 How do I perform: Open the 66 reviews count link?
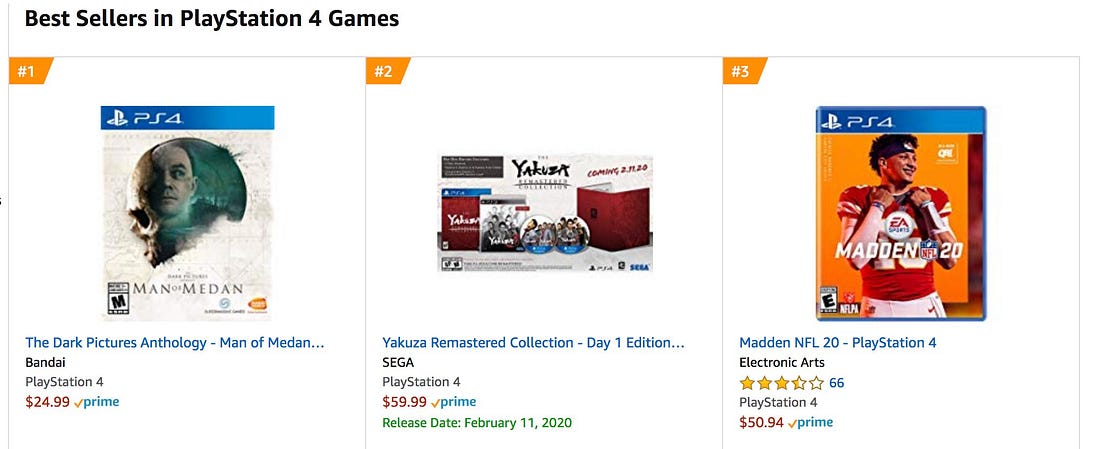pos(837,383)
